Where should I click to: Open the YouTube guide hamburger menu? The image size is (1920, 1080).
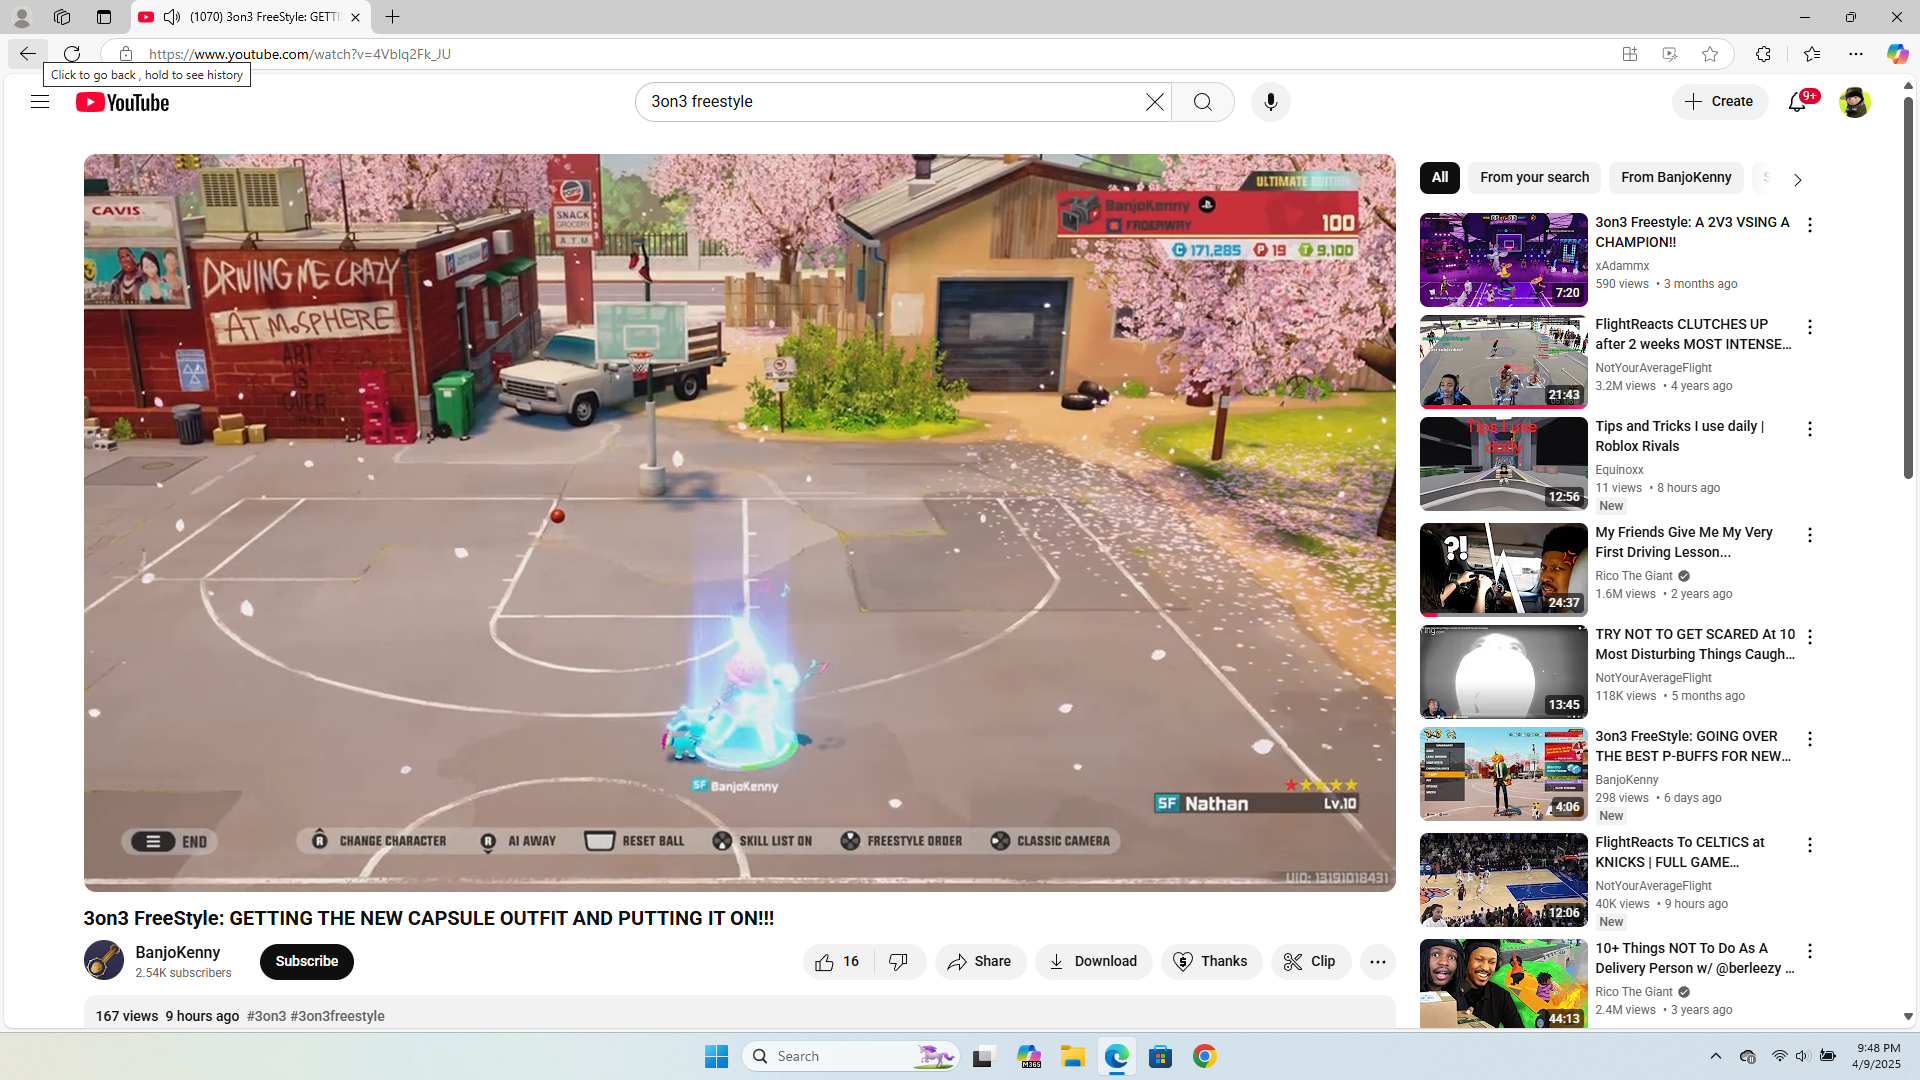point(40,102)
